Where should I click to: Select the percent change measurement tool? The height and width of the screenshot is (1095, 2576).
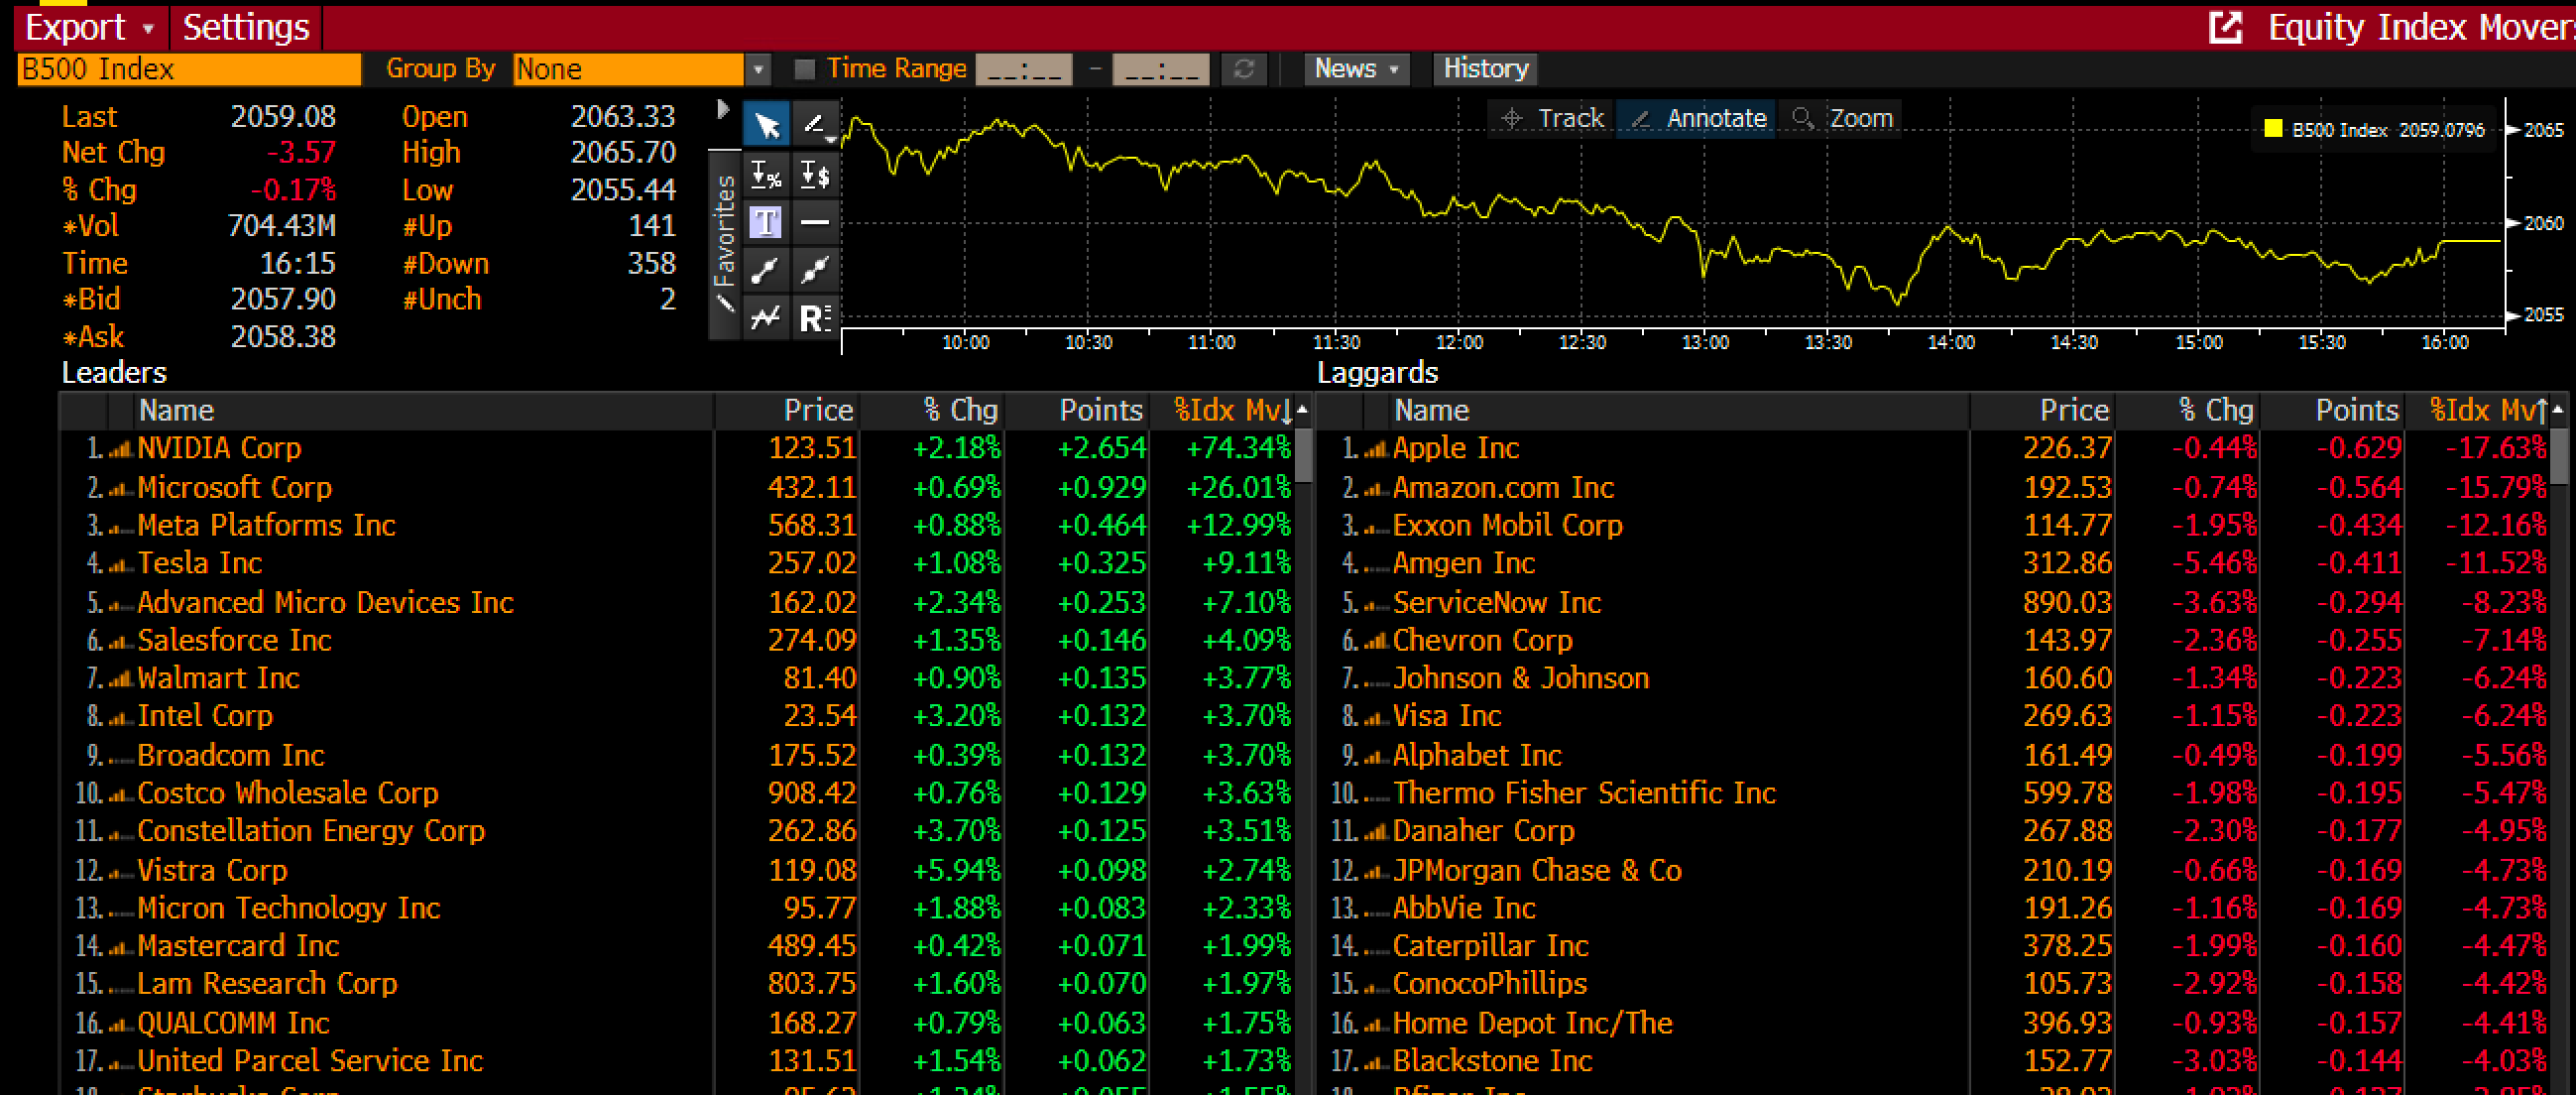[x=767, y=176]
